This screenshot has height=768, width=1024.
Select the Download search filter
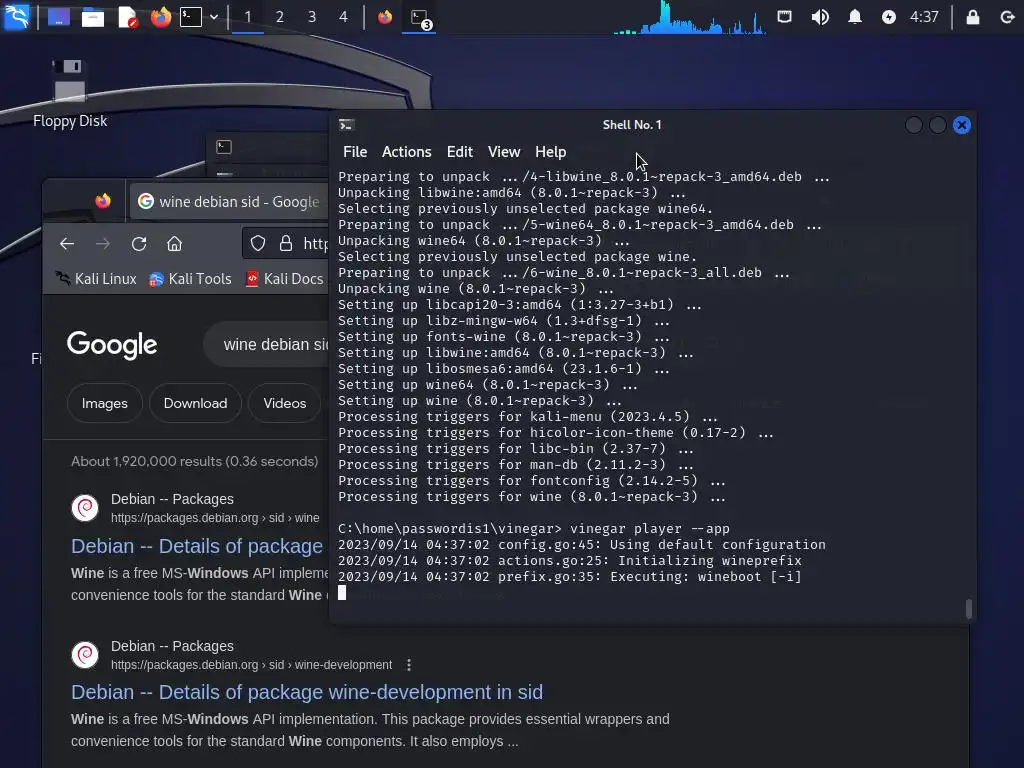click(x=195, y=403)
